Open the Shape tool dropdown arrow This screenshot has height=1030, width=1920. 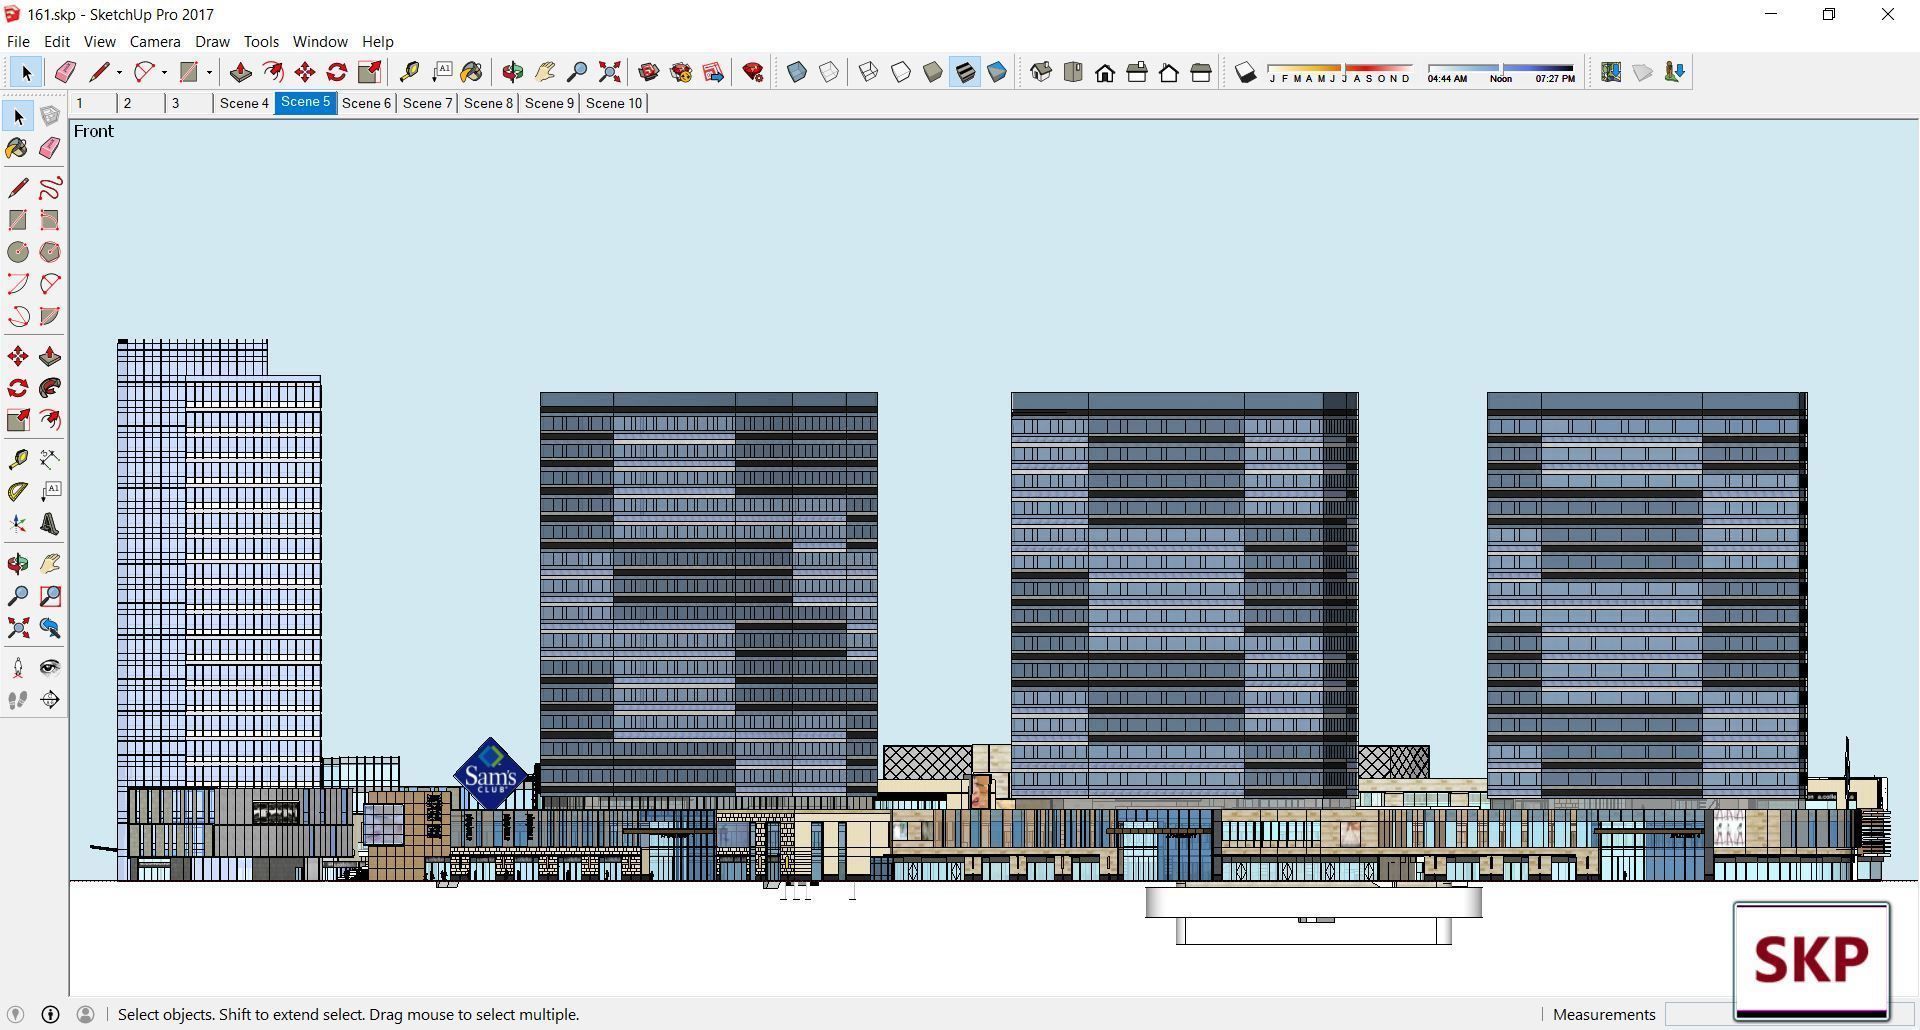tap(209, 72)
